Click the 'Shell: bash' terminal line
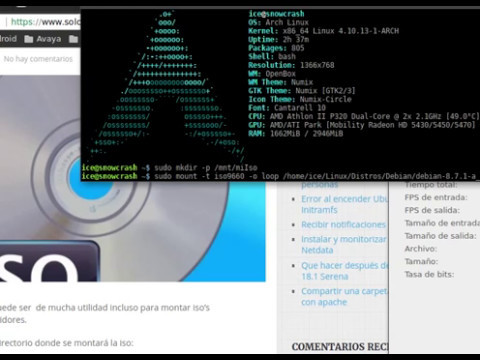The width and height of the screenshot is (480, 360). tap(272, 57)
